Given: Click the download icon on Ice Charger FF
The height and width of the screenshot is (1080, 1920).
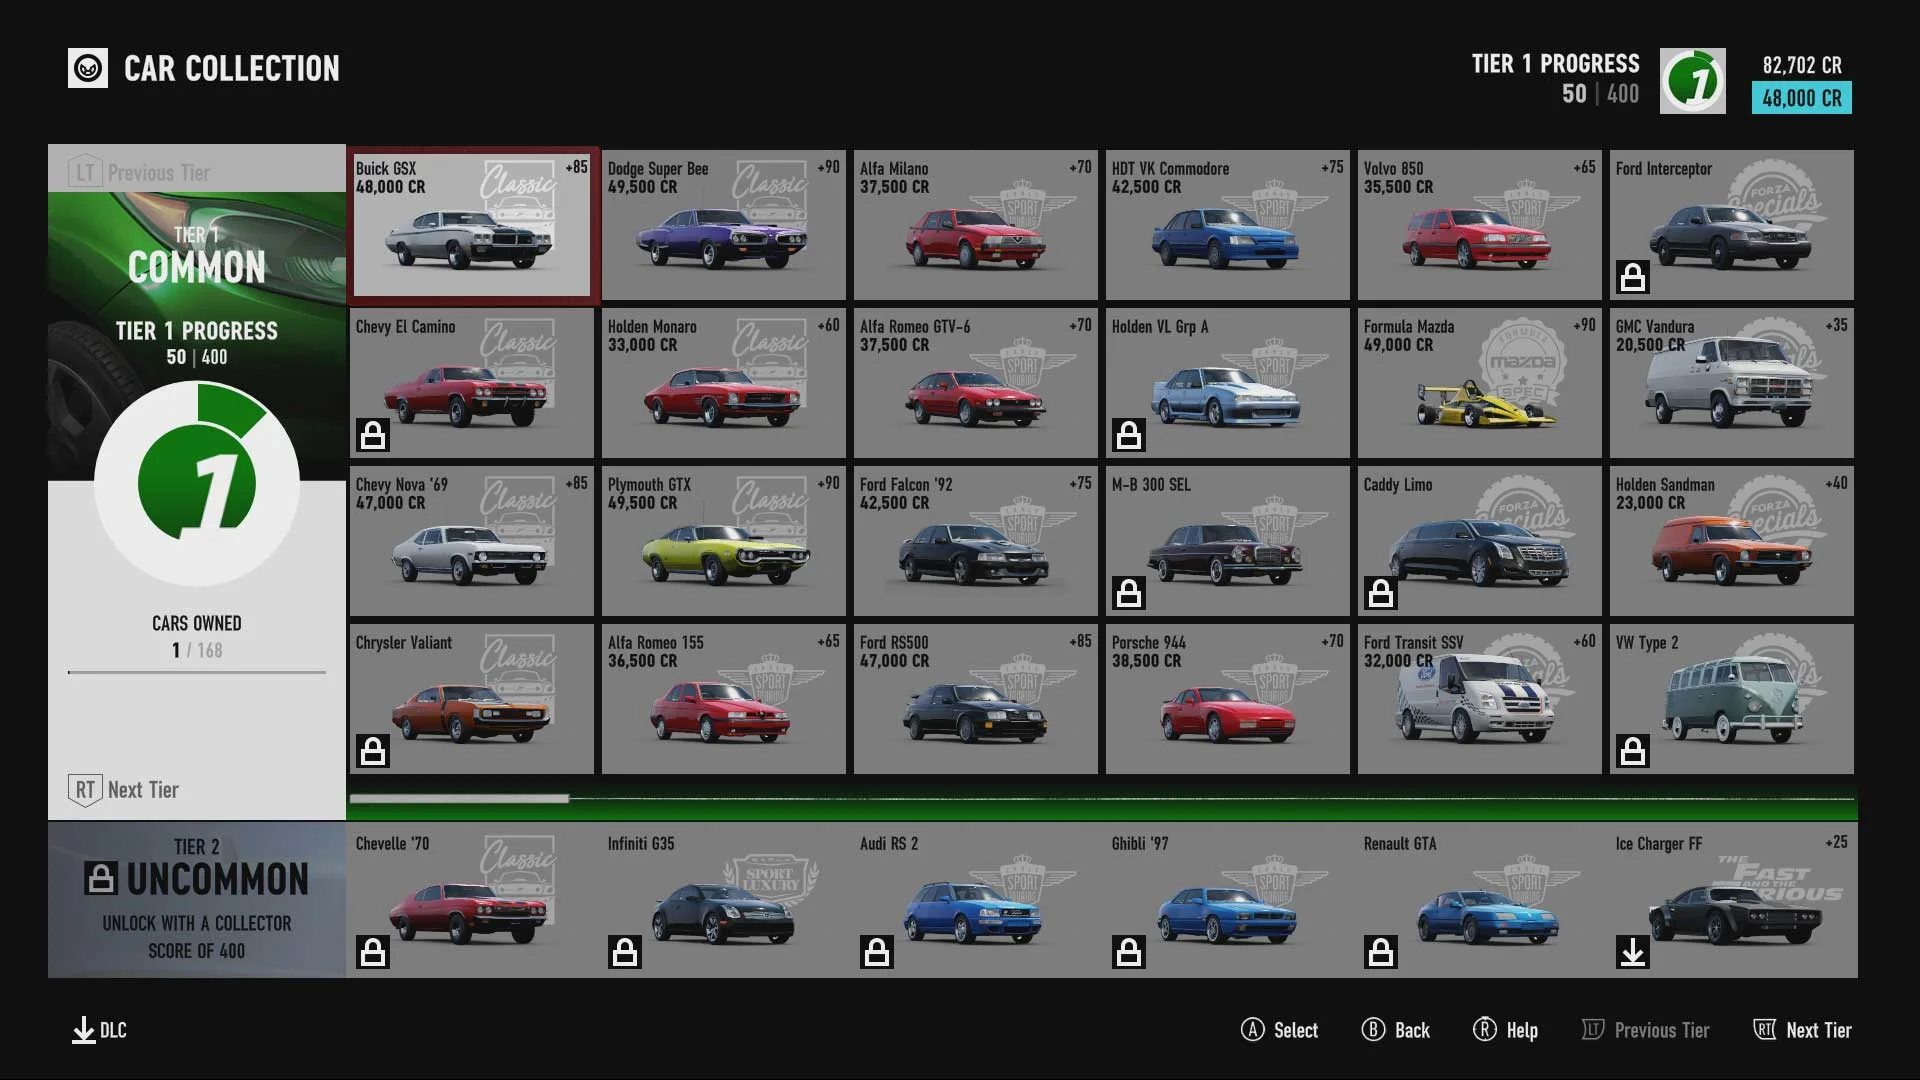Looking at the screenshot, I should tap(1633, 952).
